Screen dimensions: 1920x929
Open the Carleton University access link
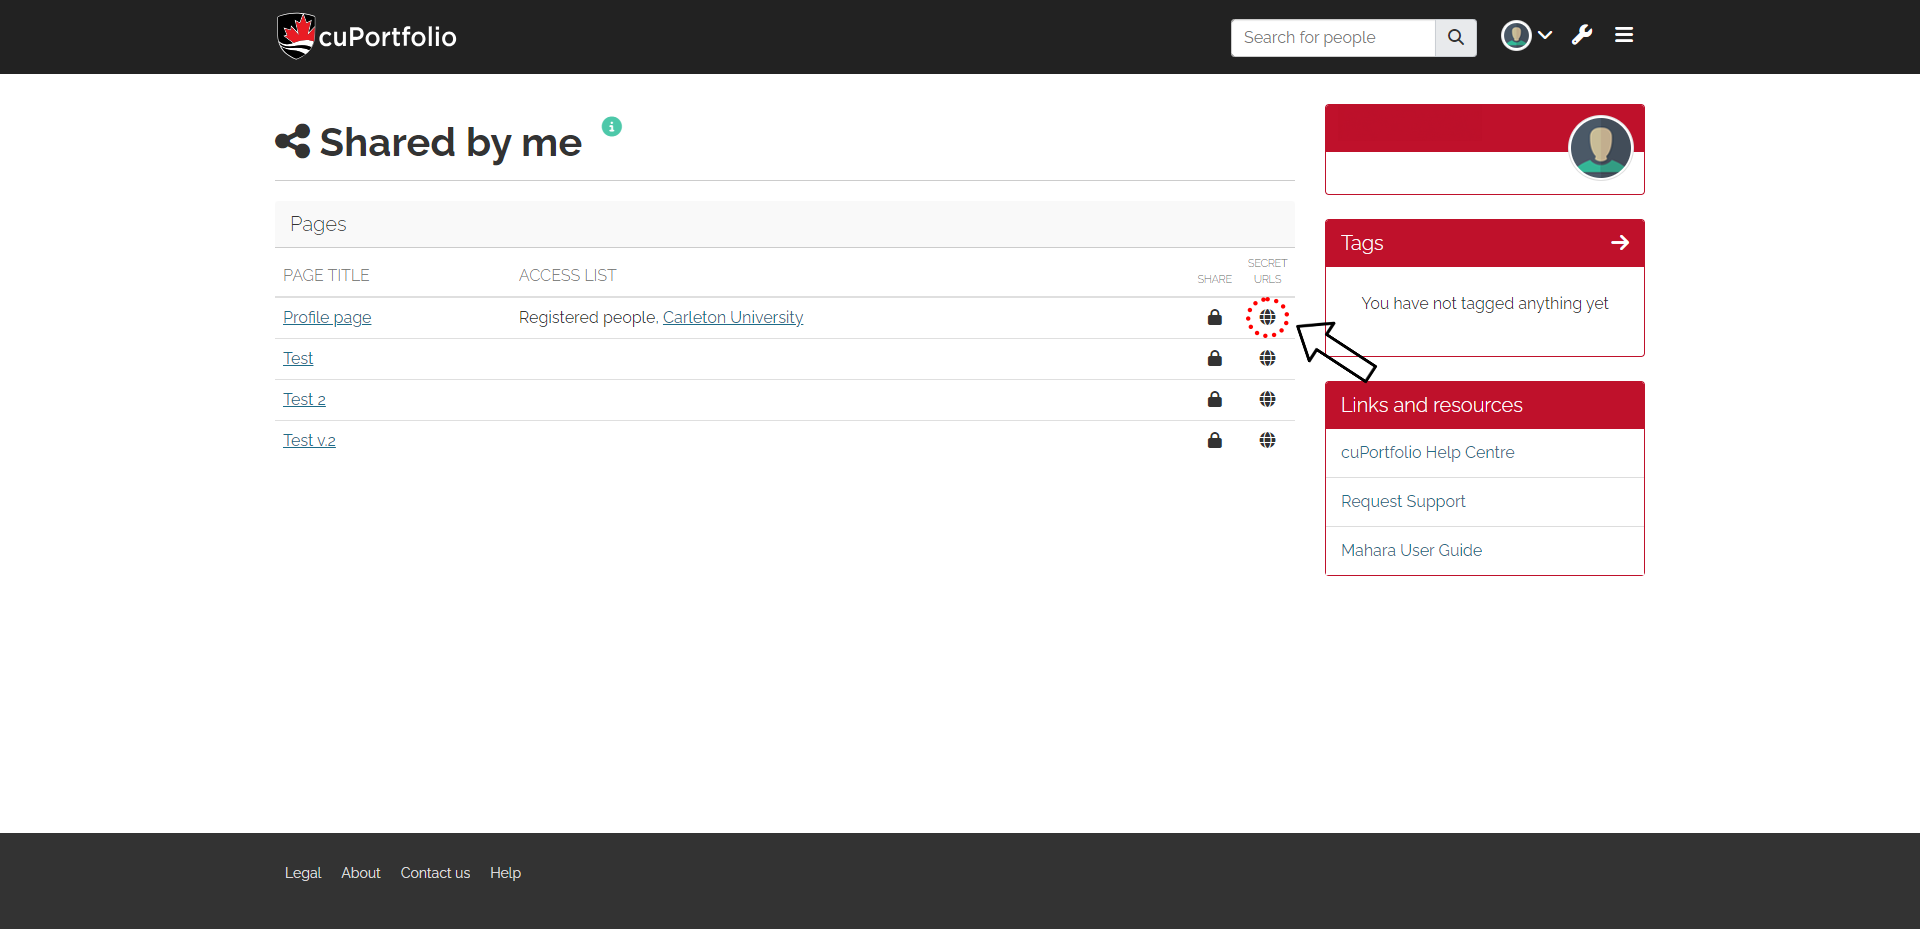[732, 317]
